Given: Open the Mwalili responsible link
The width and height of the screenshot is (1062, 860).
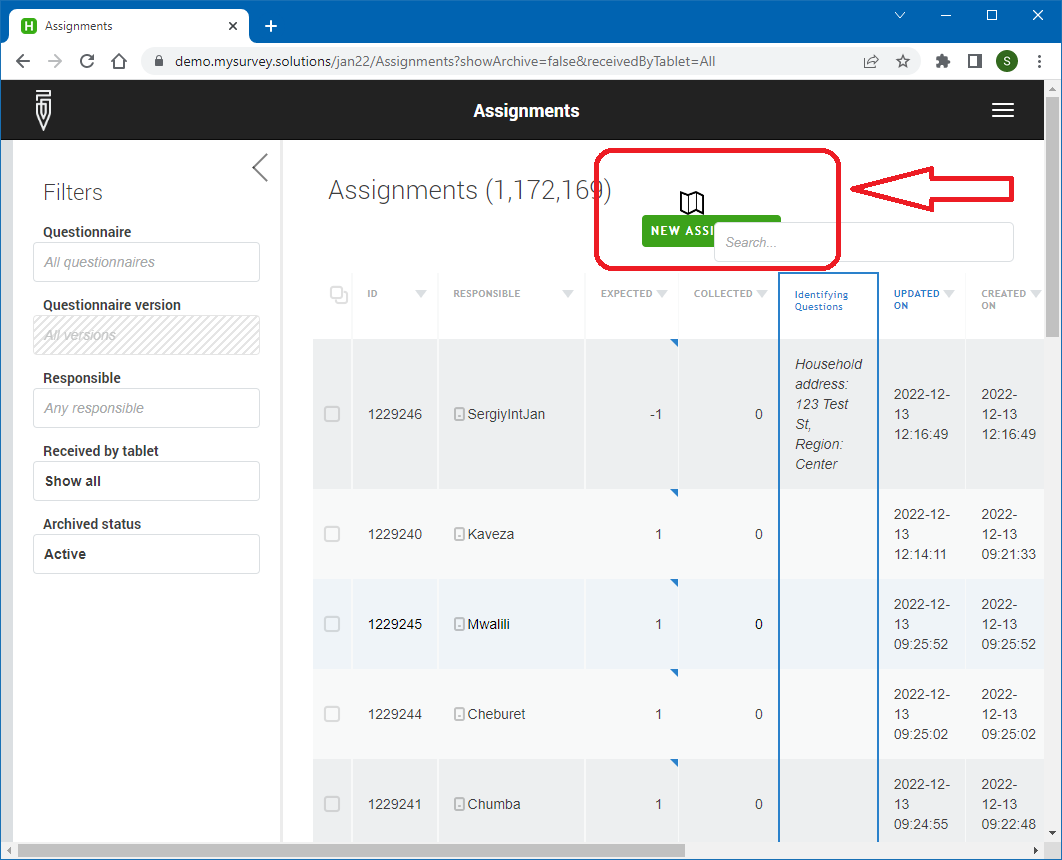Looking at the screenshot, I should click(x=488, y=624).
